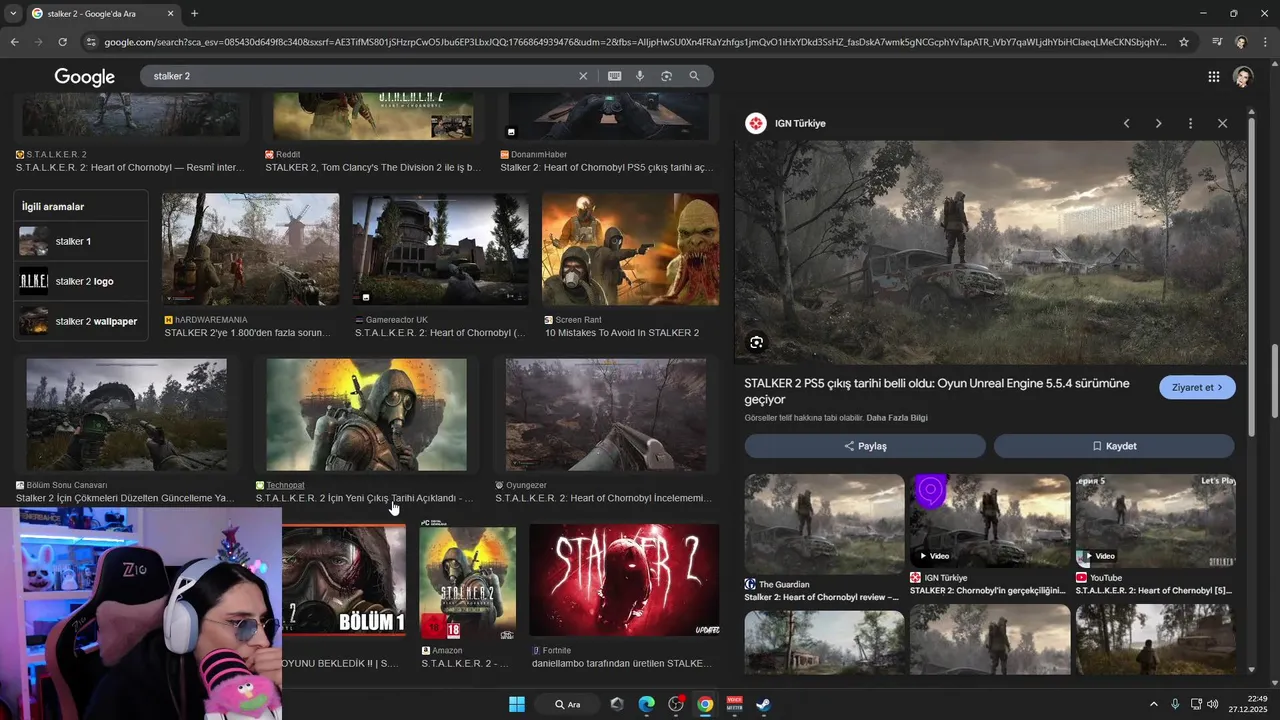The height and width of the screenshot is (720, 1280).
Task: Clear the search box text
Action: tap(583, 76)
